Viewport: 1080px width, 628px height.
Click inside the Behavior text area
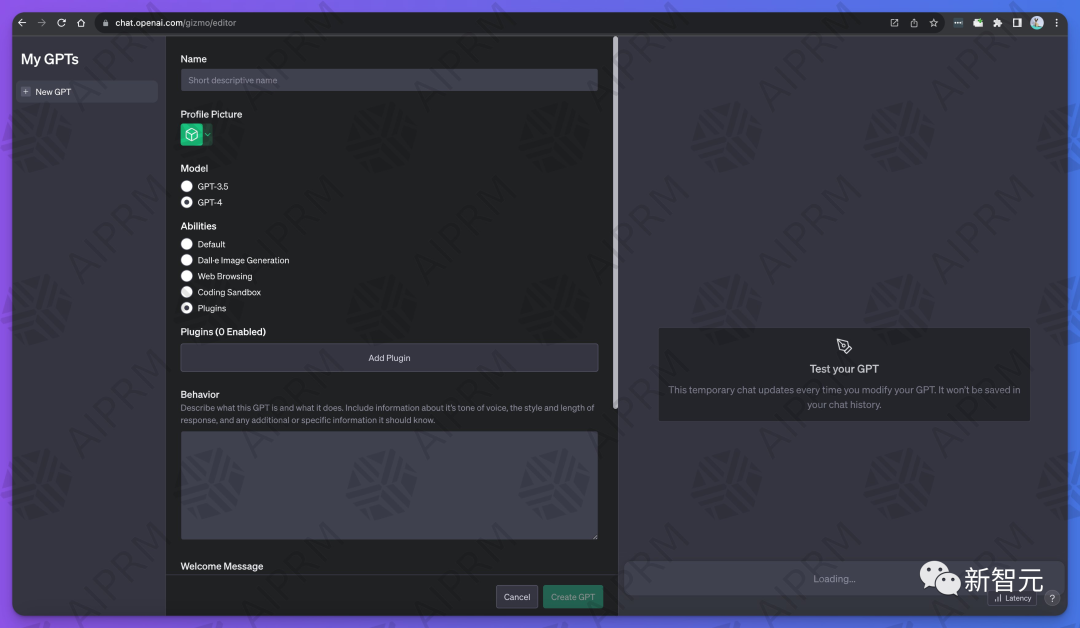389,485
